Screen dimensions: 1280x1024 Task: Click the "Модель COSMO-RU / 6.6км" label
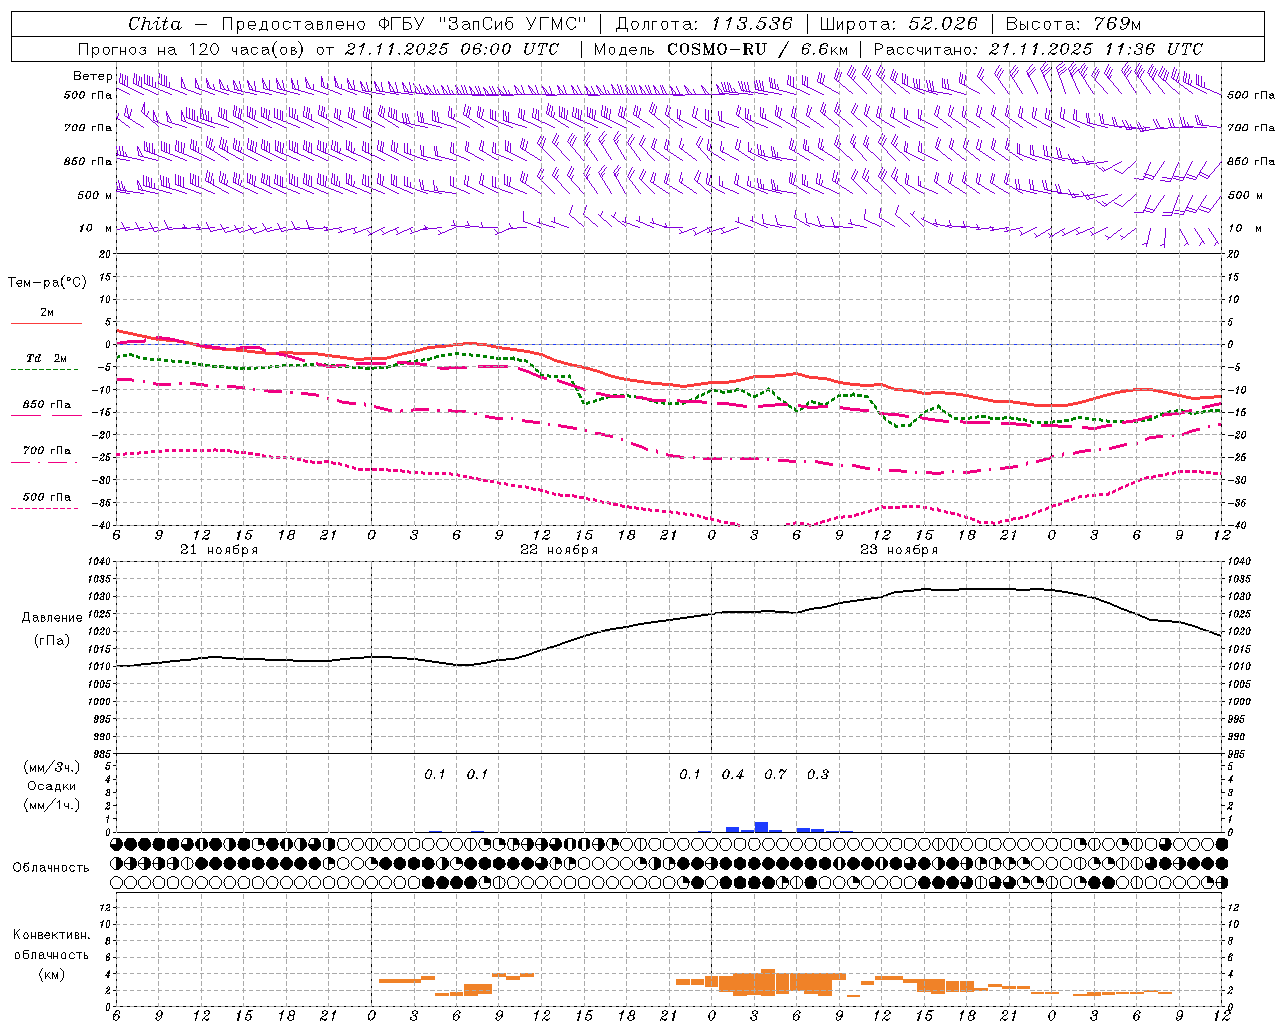pyautogui.click(x=721, y=49)
